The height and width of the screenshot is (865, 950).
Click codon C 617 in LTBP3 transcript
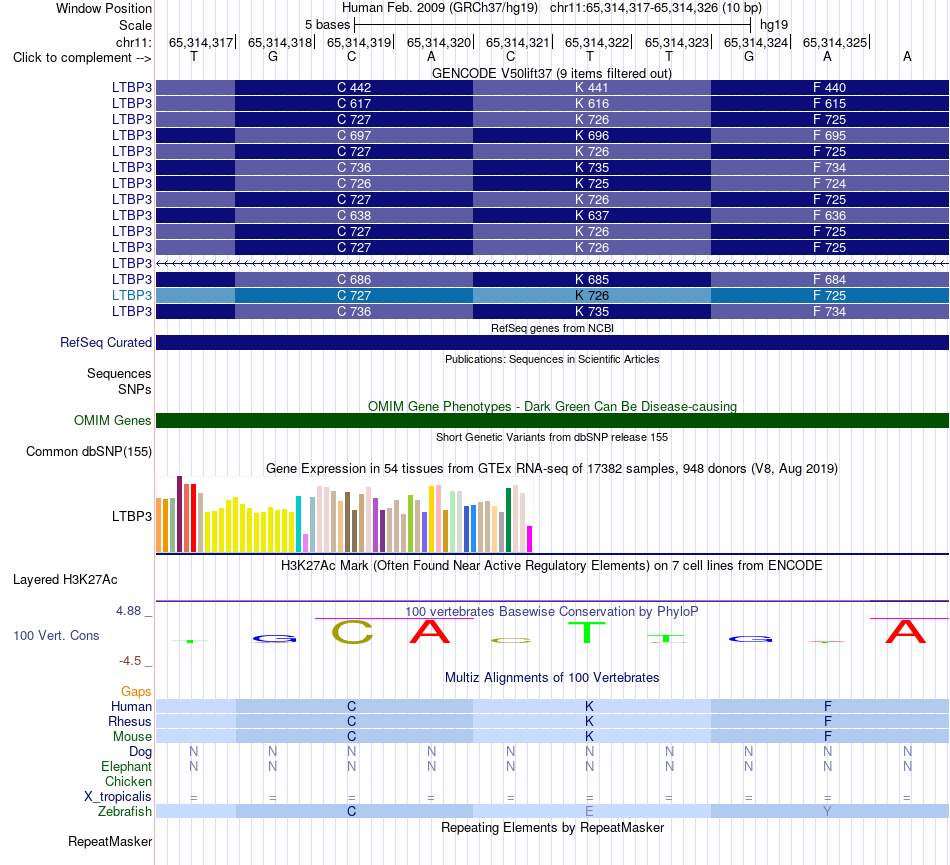coord(354,104)
